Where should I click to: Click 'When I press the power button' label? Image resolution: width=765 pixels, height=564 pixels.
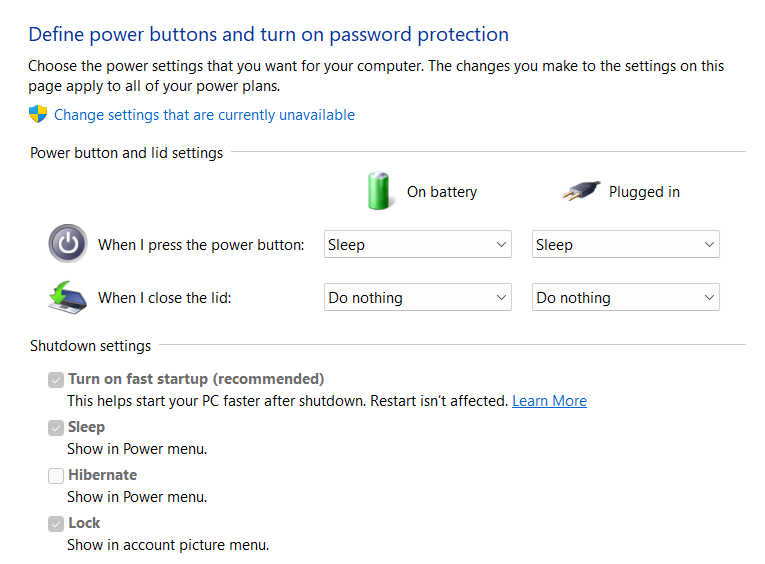tap(201, 245)
